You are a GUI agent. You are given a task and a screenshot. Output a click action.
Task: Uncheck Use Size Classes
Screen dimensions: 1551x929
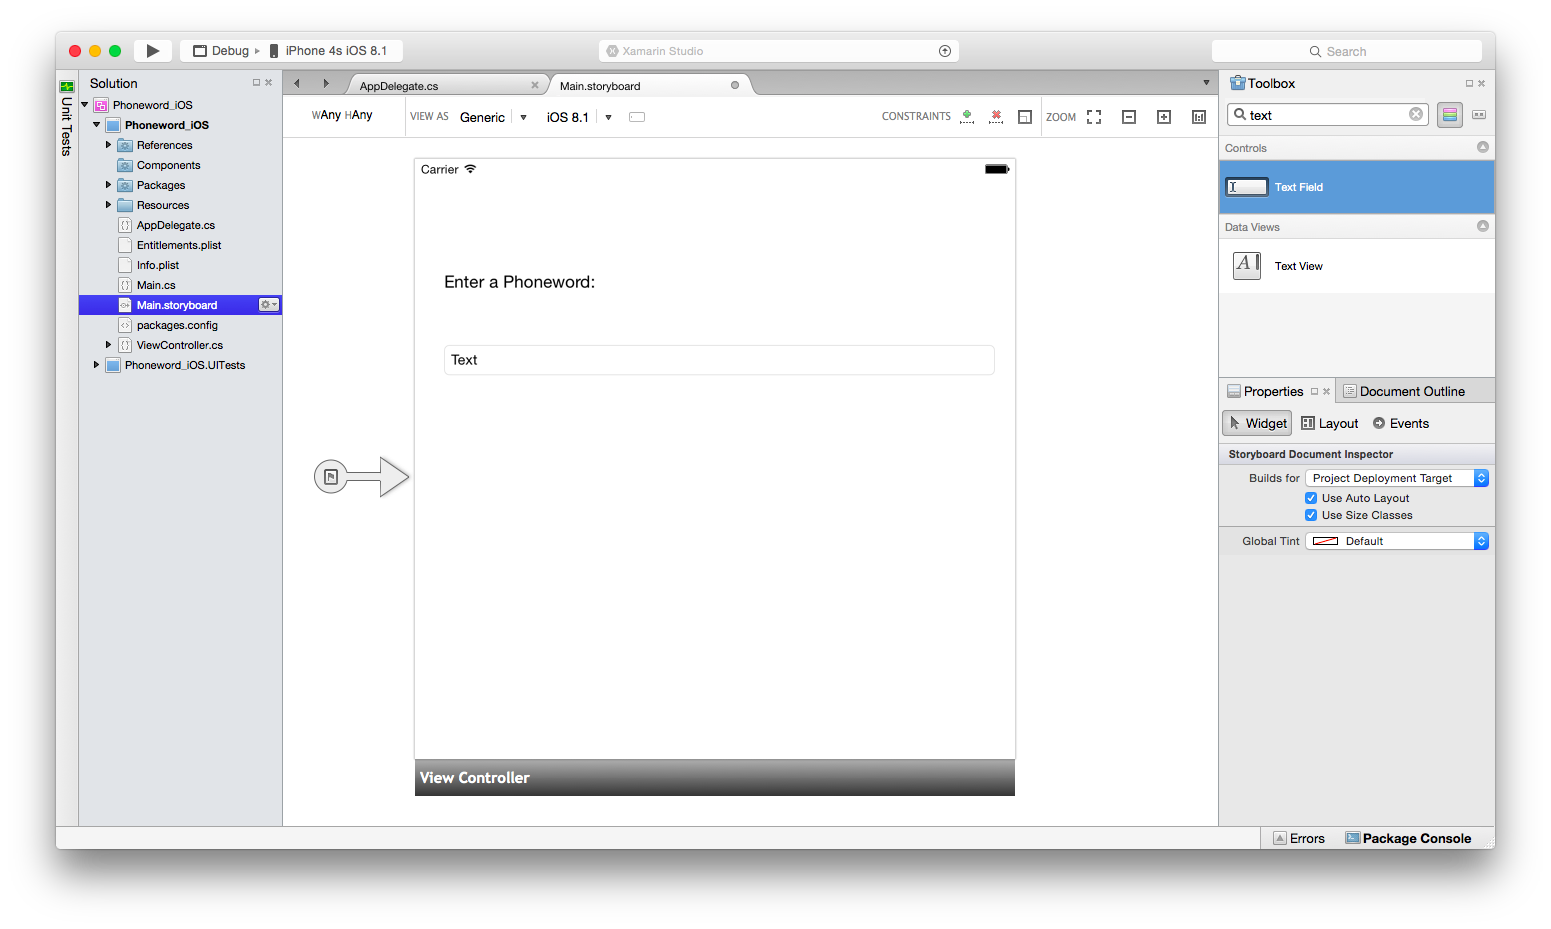click(x=1311, y=516)
